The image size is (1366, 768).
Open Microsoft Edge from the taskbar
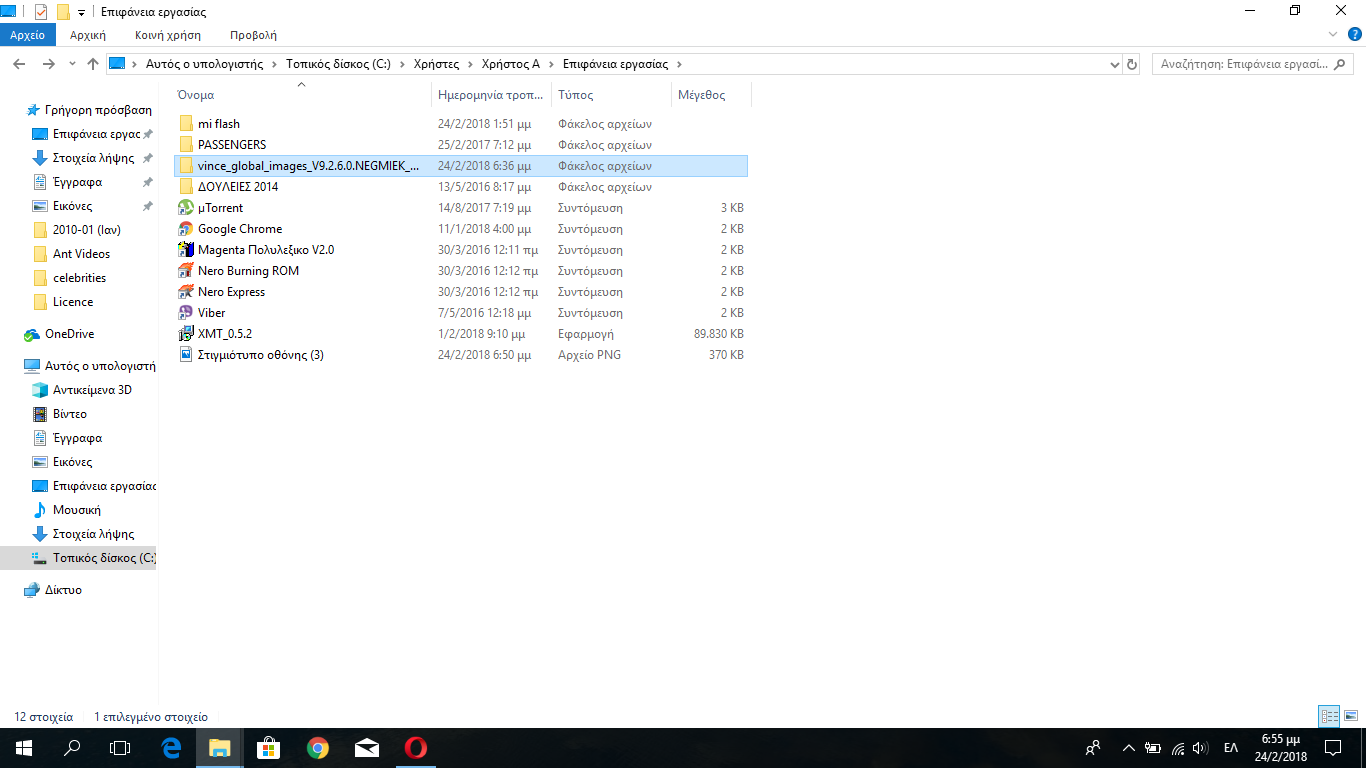pos(171,748)
